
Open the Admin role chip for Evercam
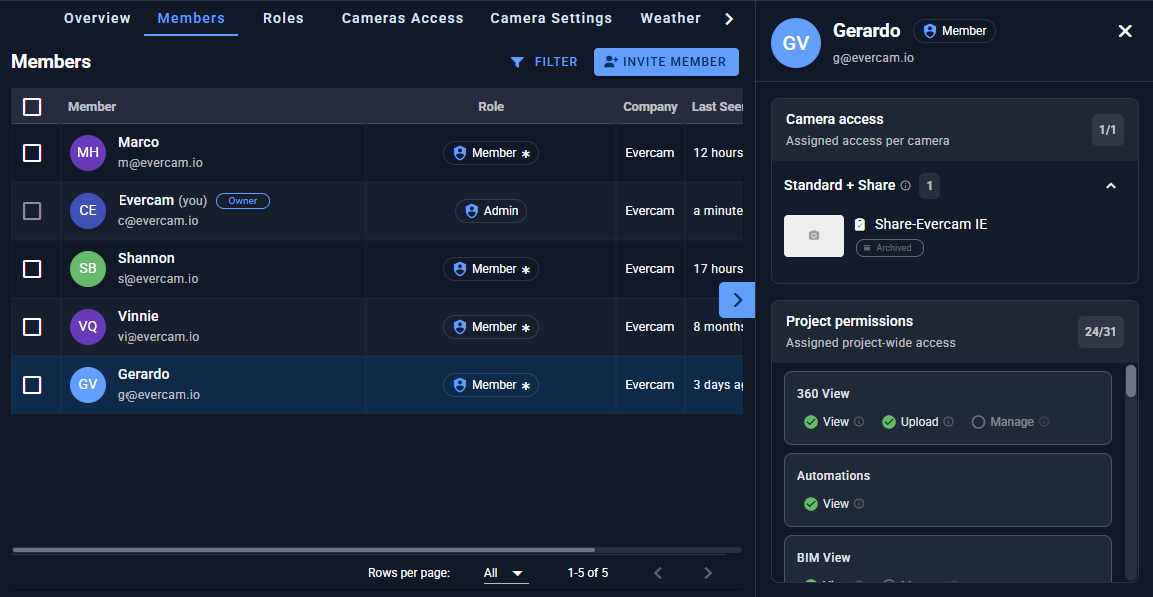point(490,211)
